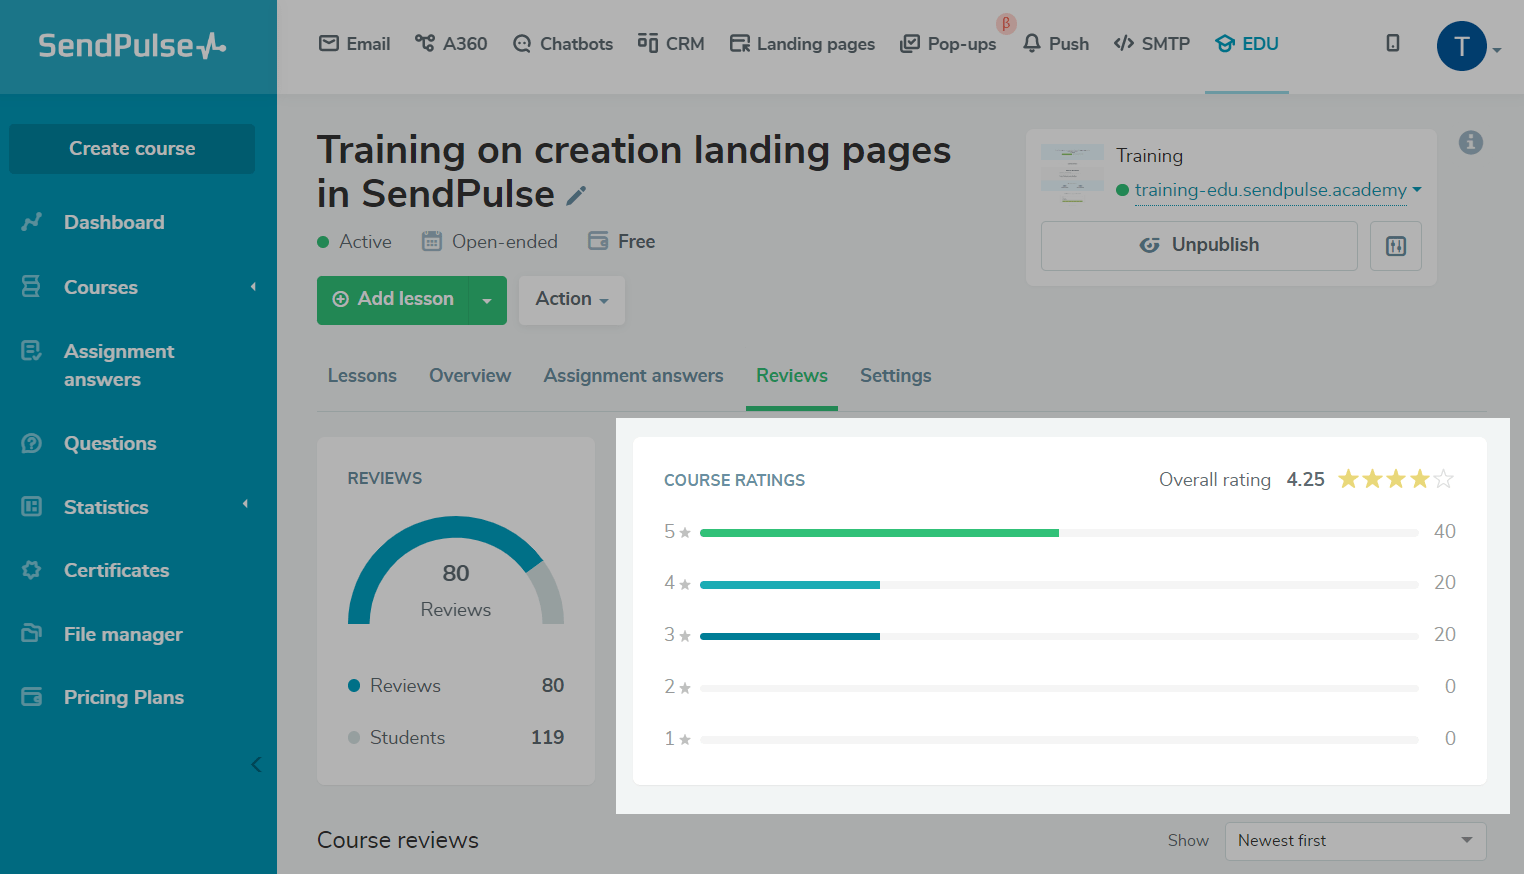Click the Courses stack icon
The image size is (1524, 874).
click(32, 287)
